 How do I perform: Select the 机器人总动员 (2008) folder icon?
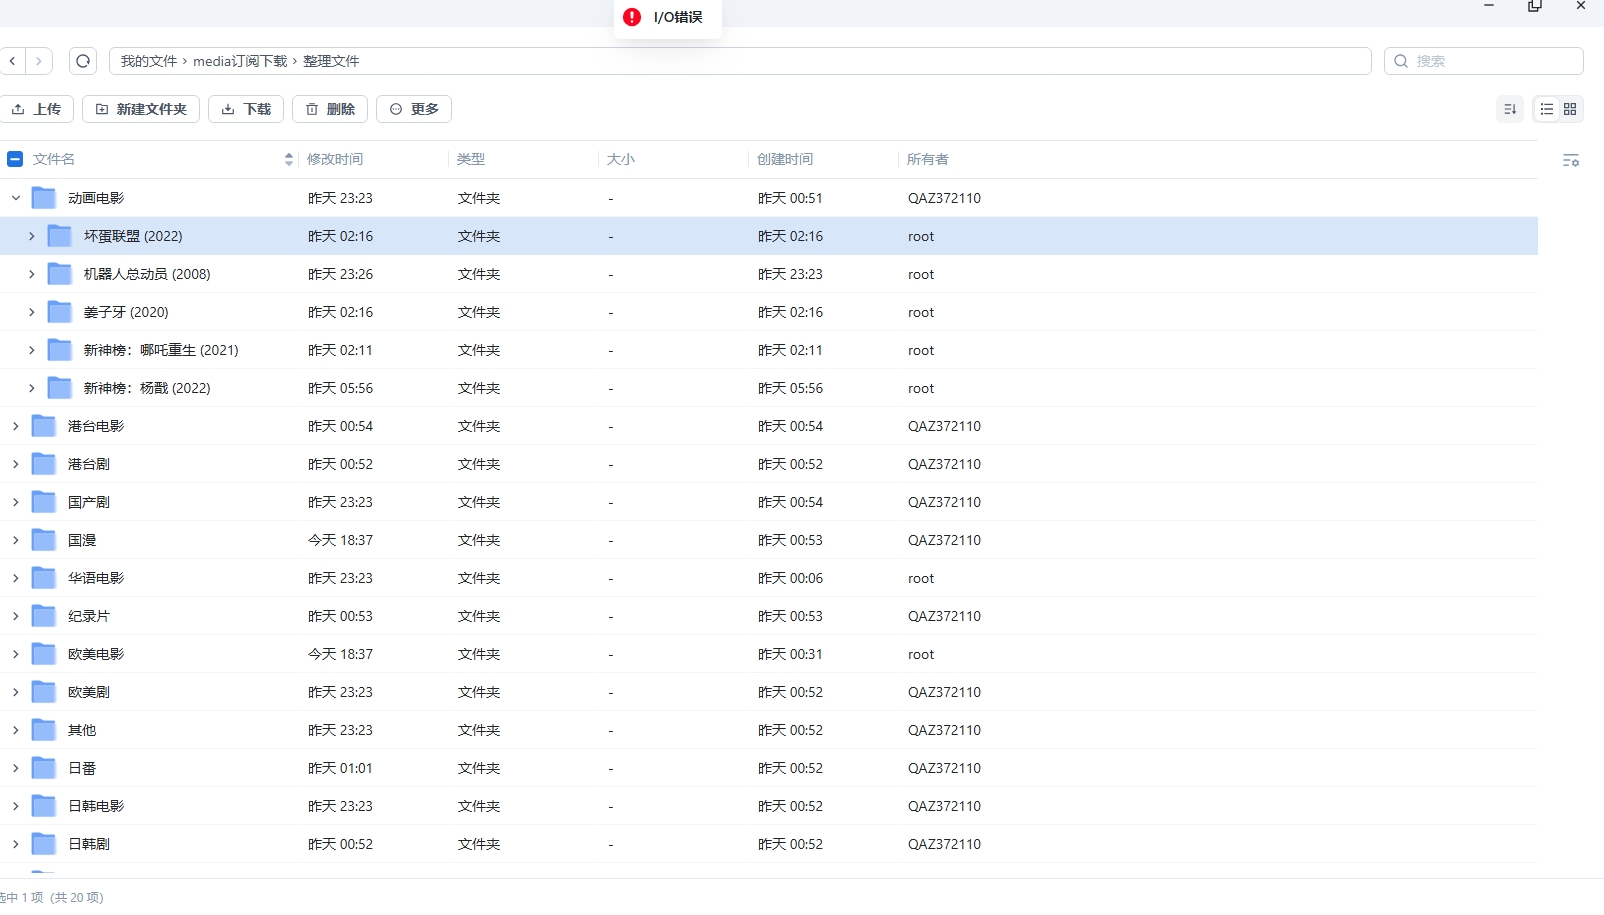(x=60, y=274)
